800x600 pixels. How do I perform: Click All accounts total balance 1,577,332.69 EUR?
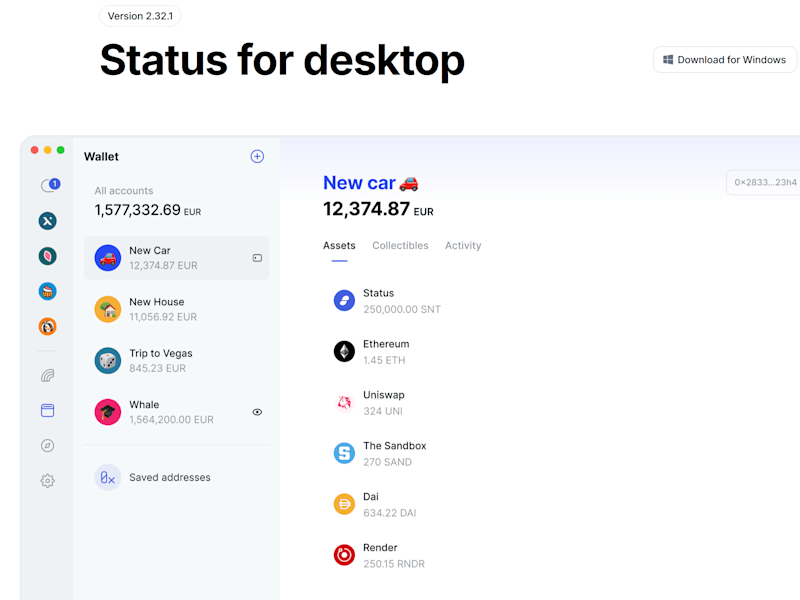(147, 210)
